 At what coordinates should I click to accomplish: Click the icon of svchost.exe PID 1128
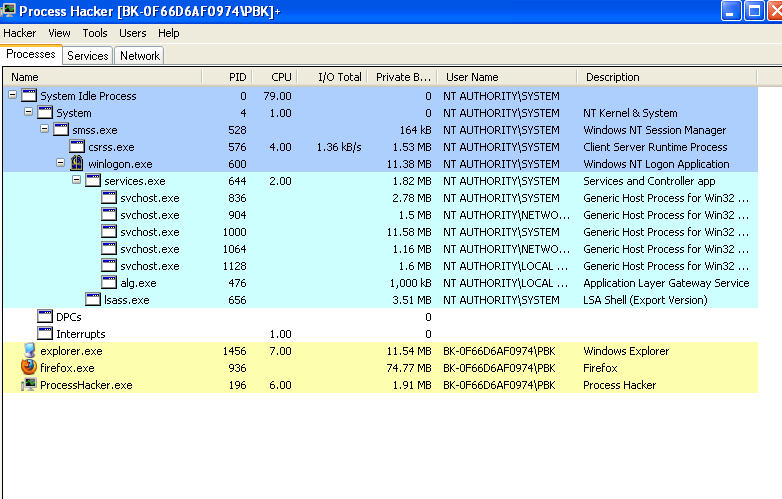109,265
